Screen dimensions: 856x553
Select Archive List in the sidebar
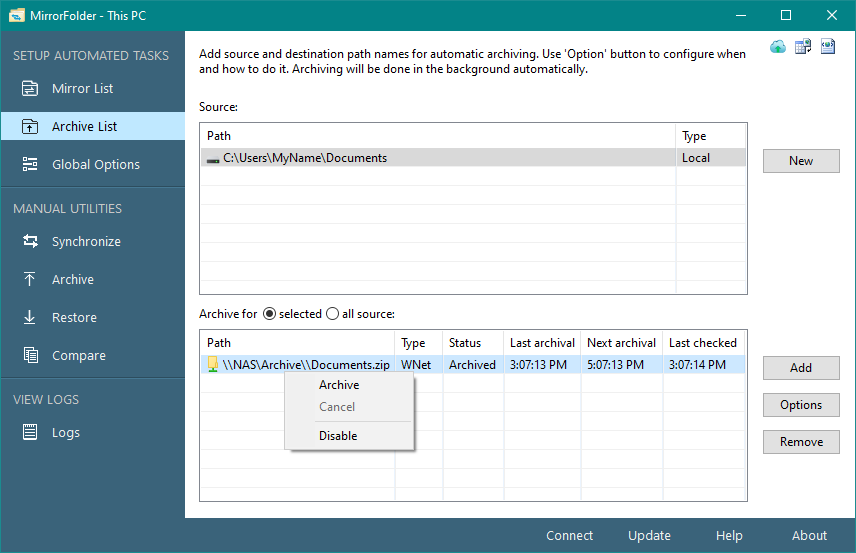click(93, 126)
